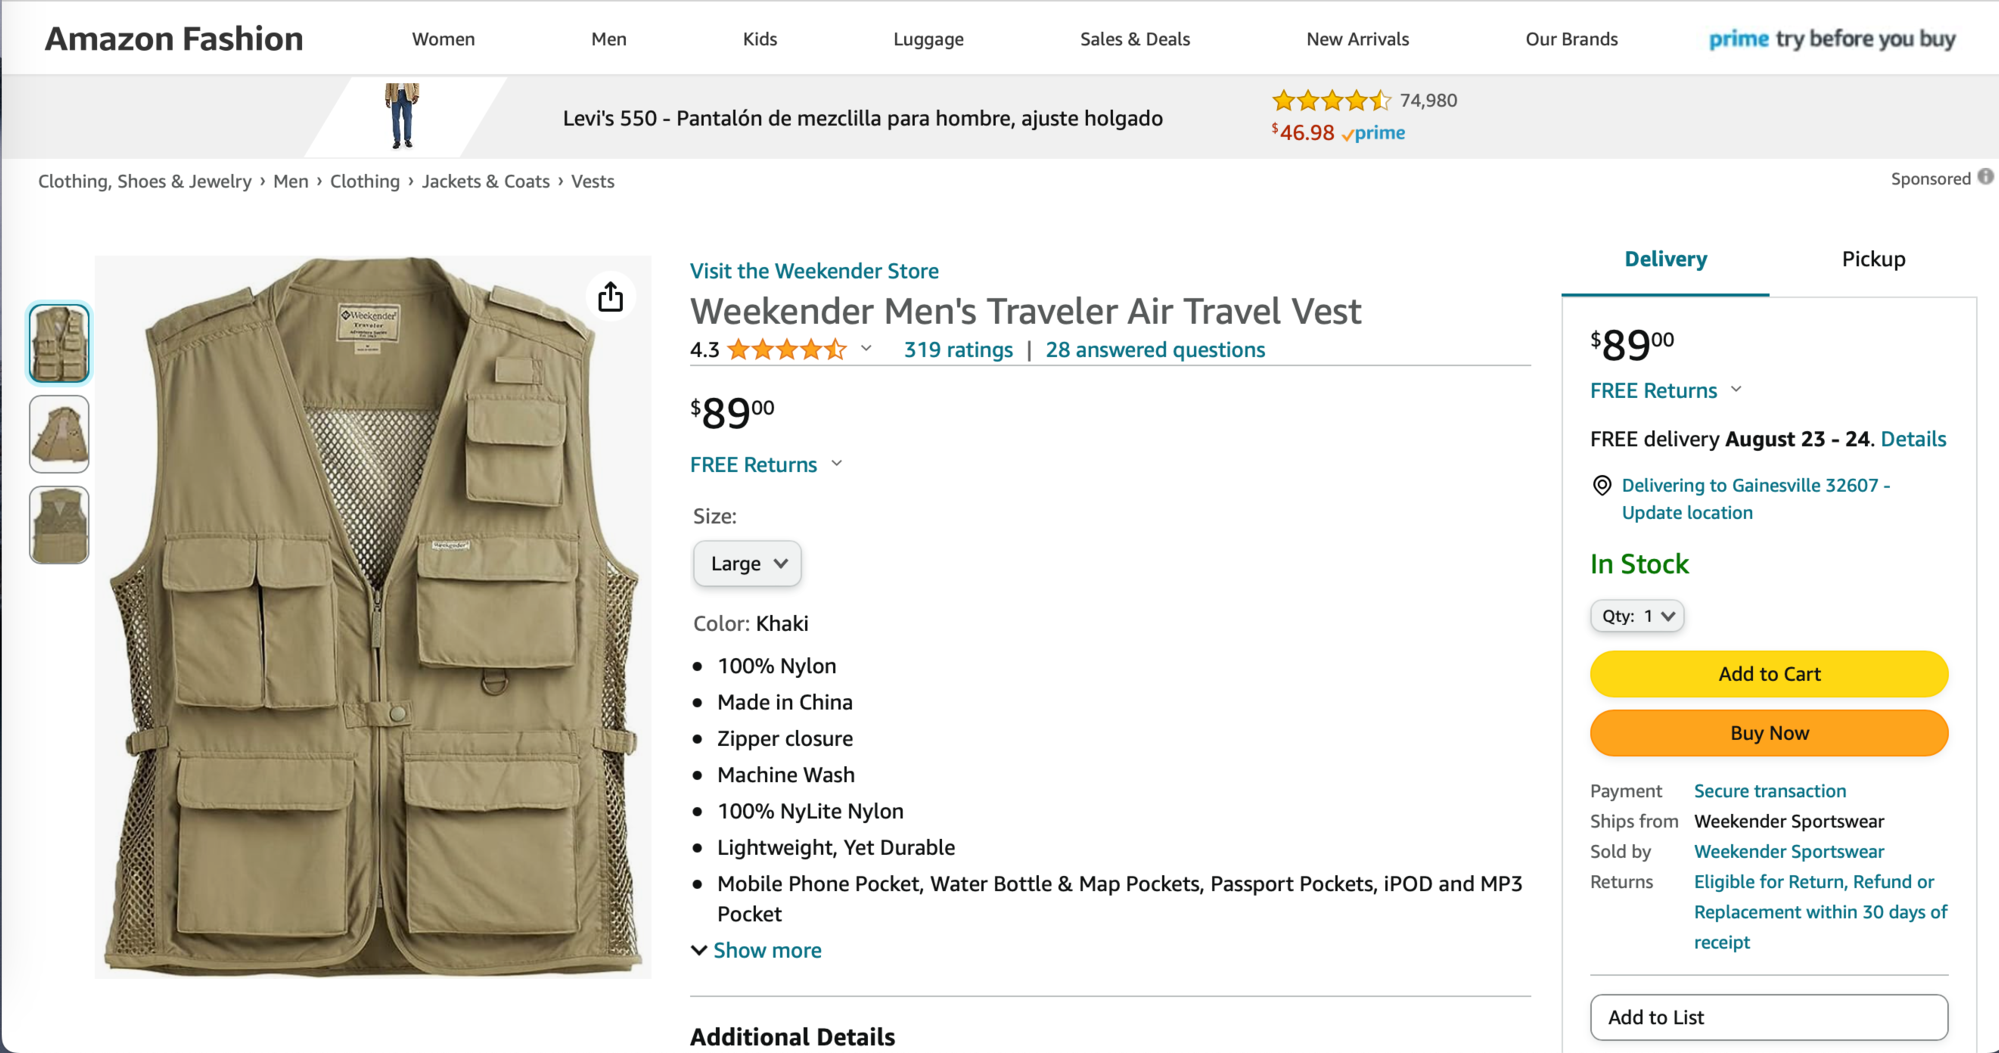
Task: Click the Add to List button
Action: coord(1768,1017)
